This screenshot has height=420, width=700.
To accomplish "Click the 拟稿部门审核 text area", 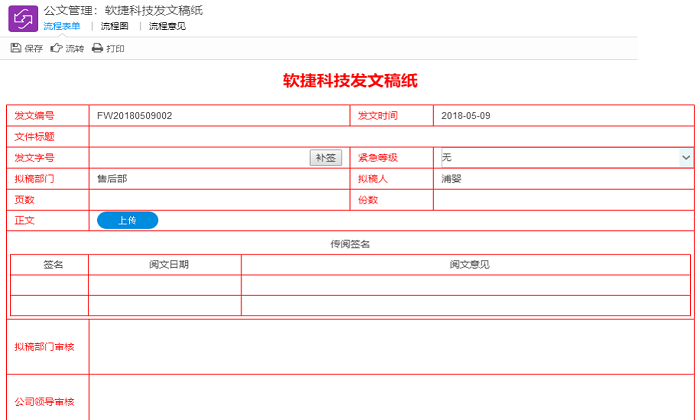I will pyautogui.click(x=392, y=347).
